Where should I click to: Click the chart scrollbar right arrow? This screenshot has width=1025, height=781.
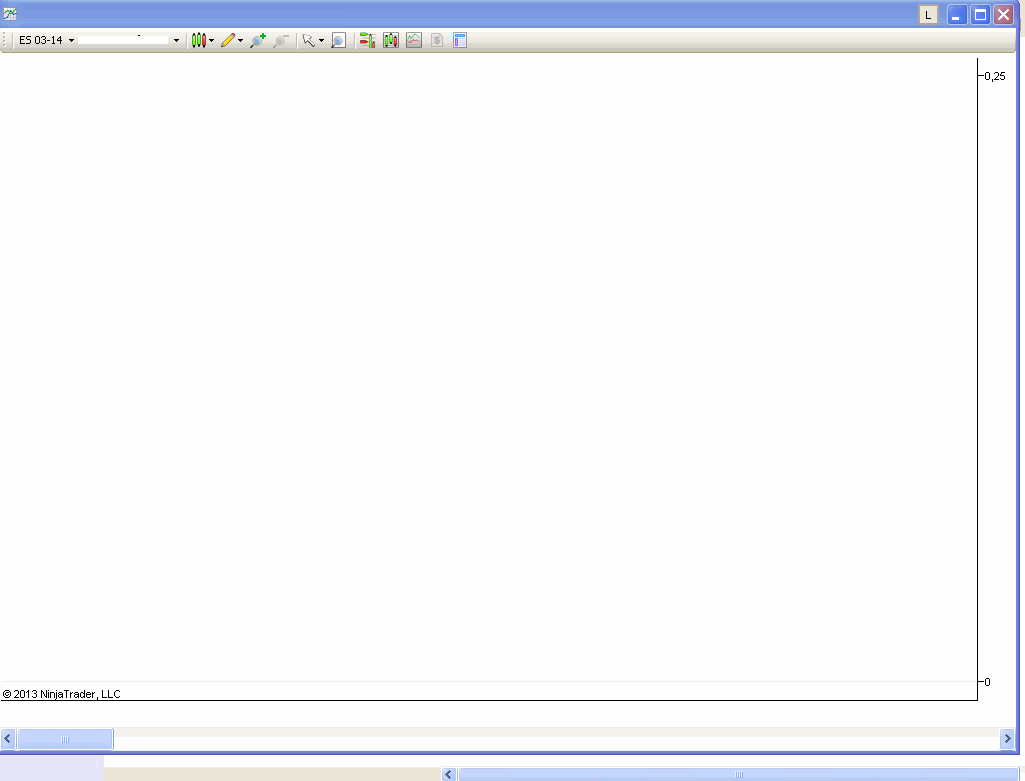1007,739
